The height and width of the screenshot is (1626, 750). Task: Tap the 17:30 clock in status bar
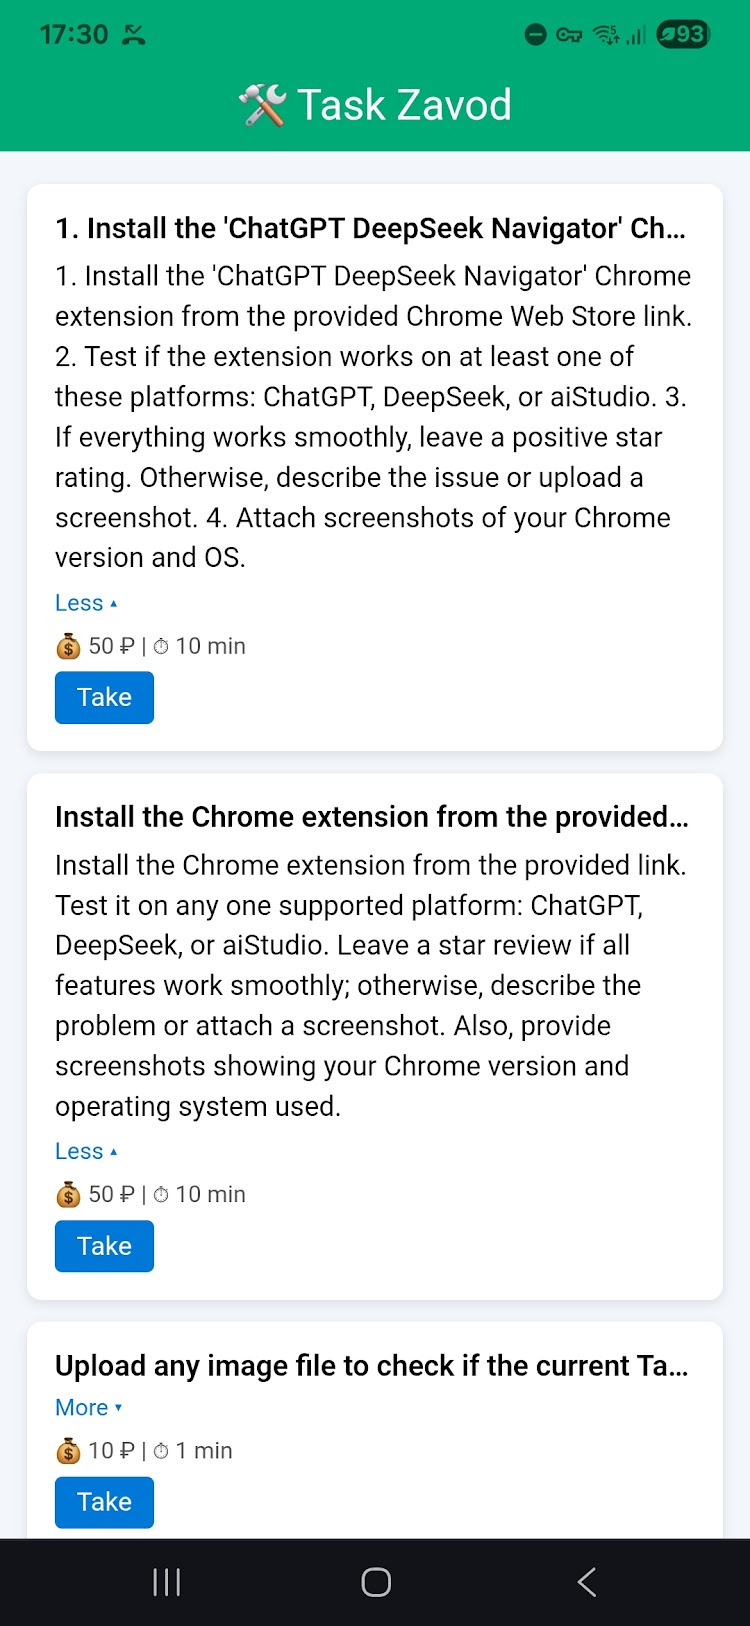(x=74, y=35)
